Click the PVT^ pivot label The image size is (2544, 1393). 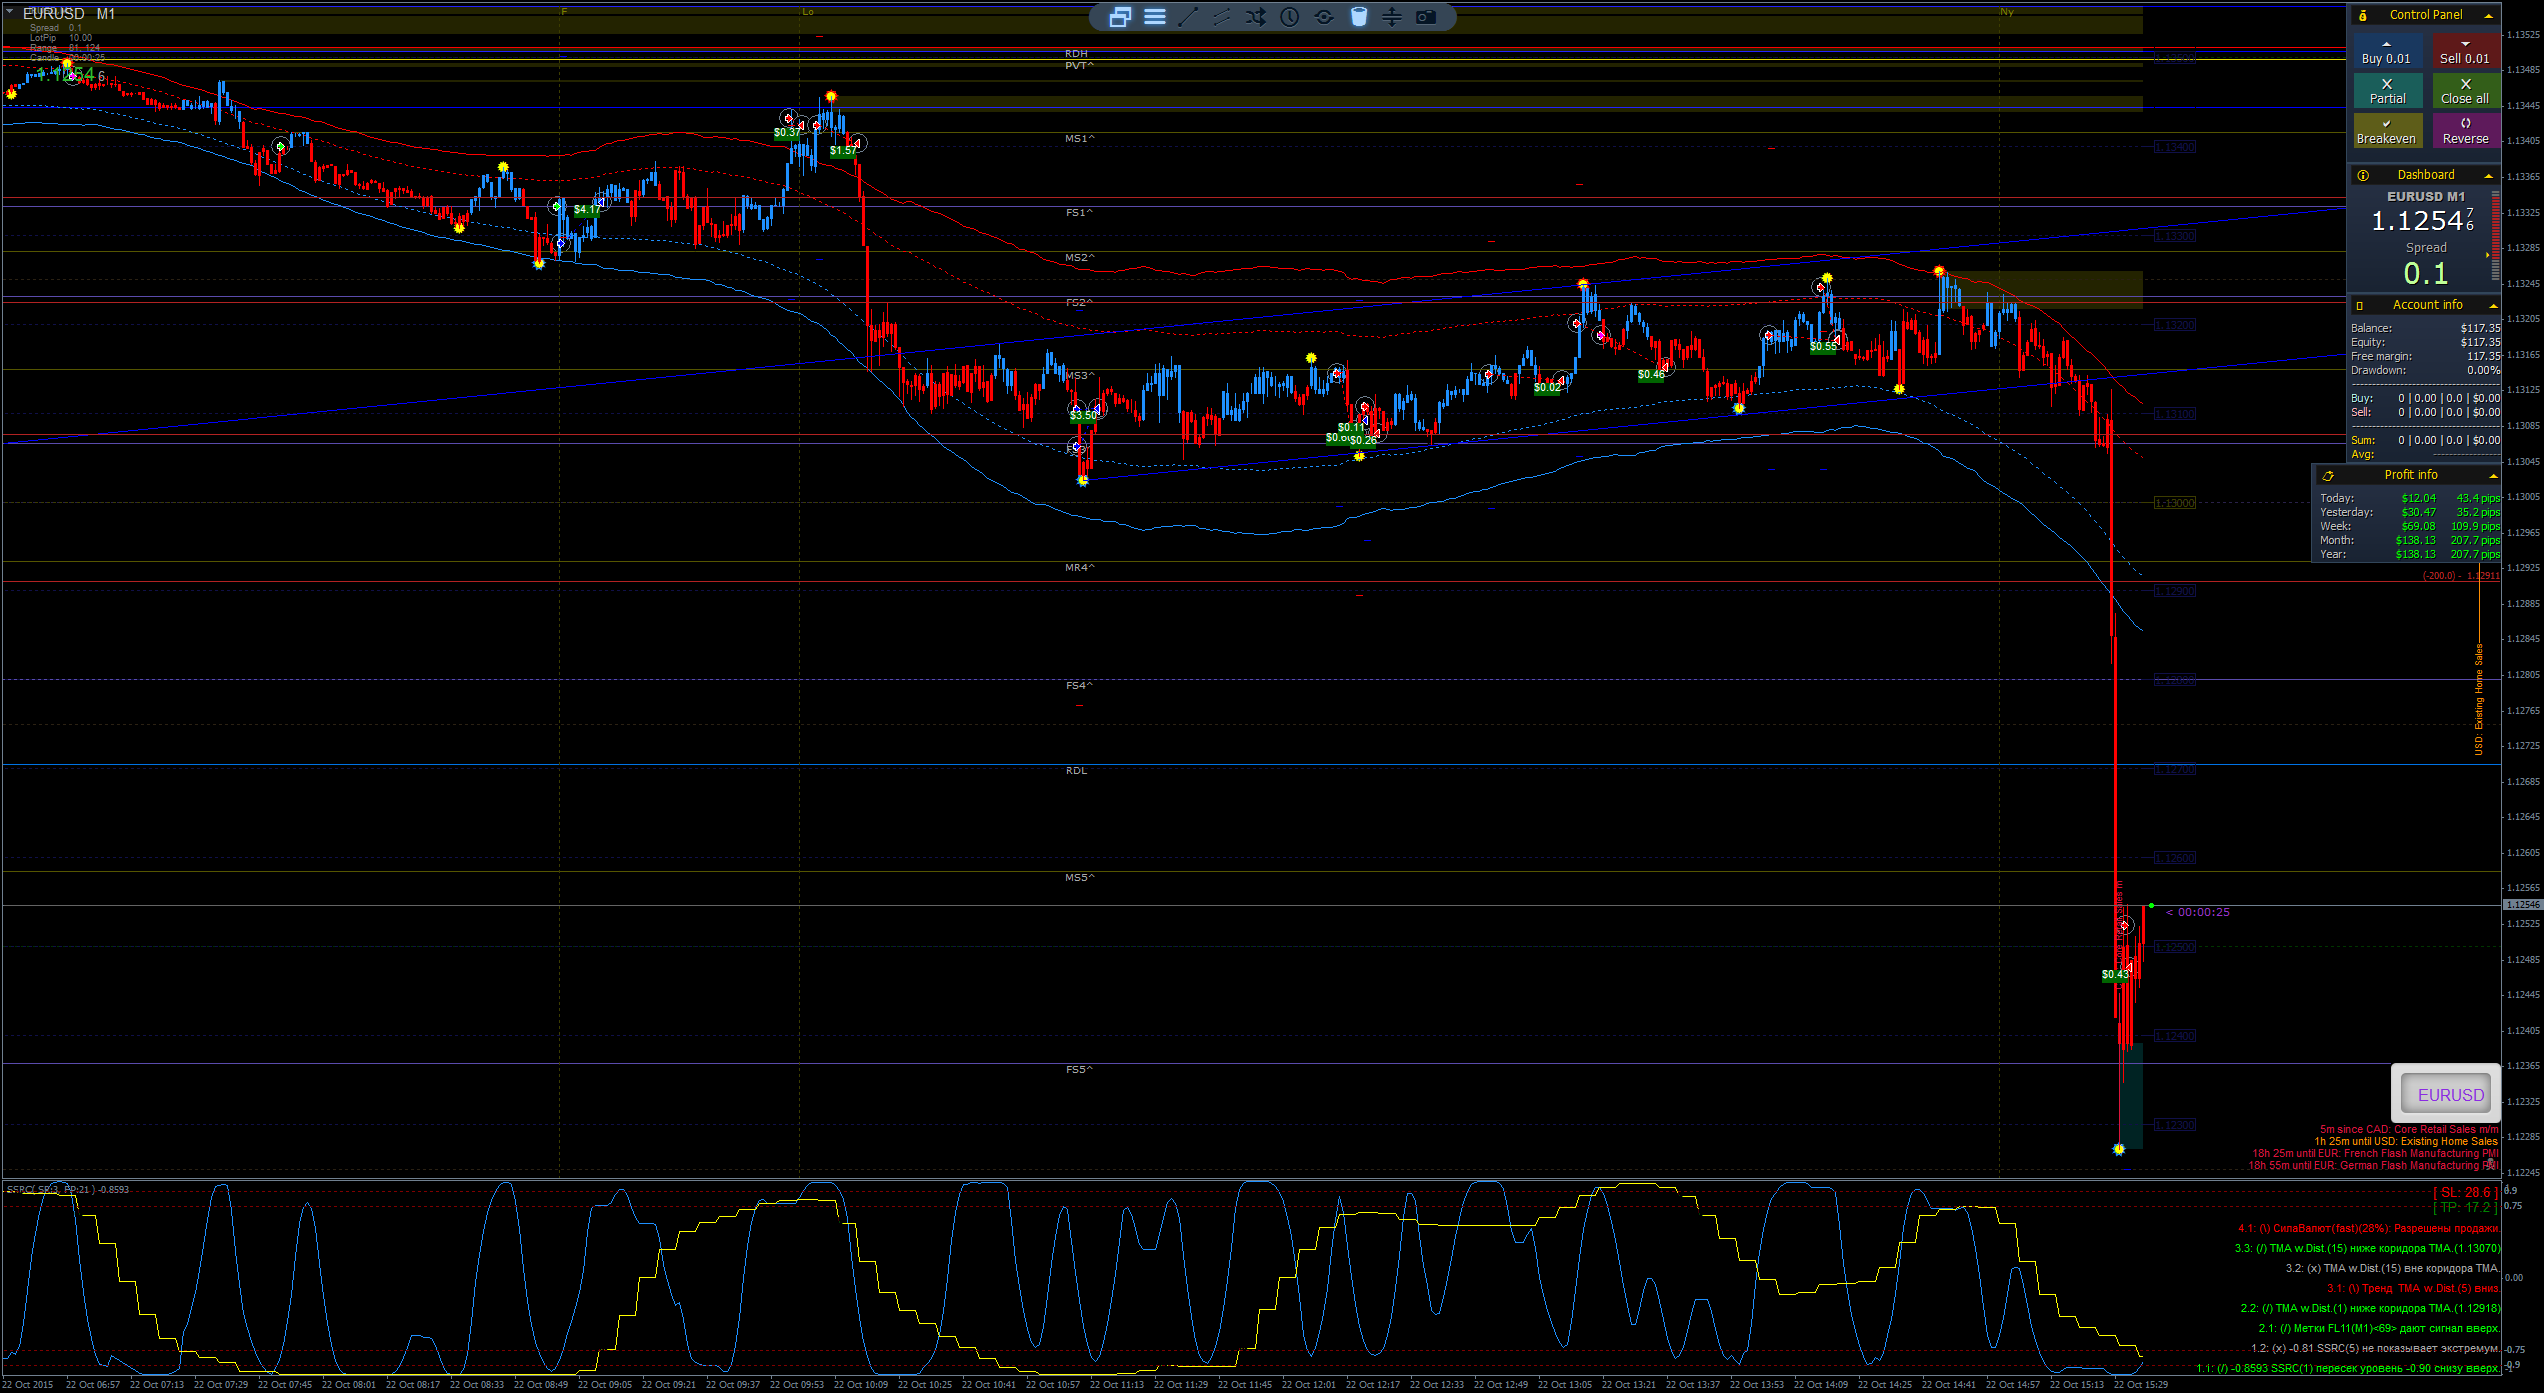tap(1079, 66)
